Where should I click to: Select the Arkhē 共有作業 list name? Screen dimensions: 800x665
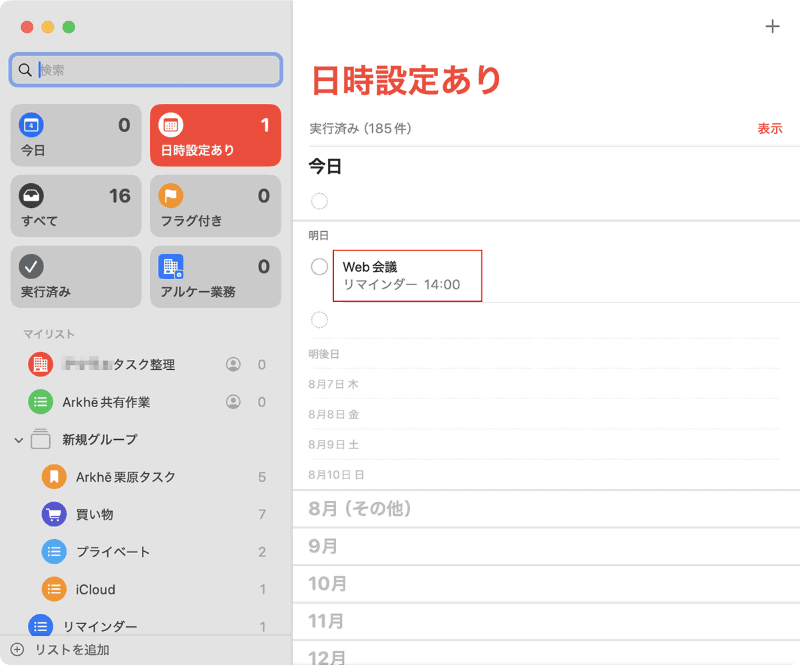[106, 402]
